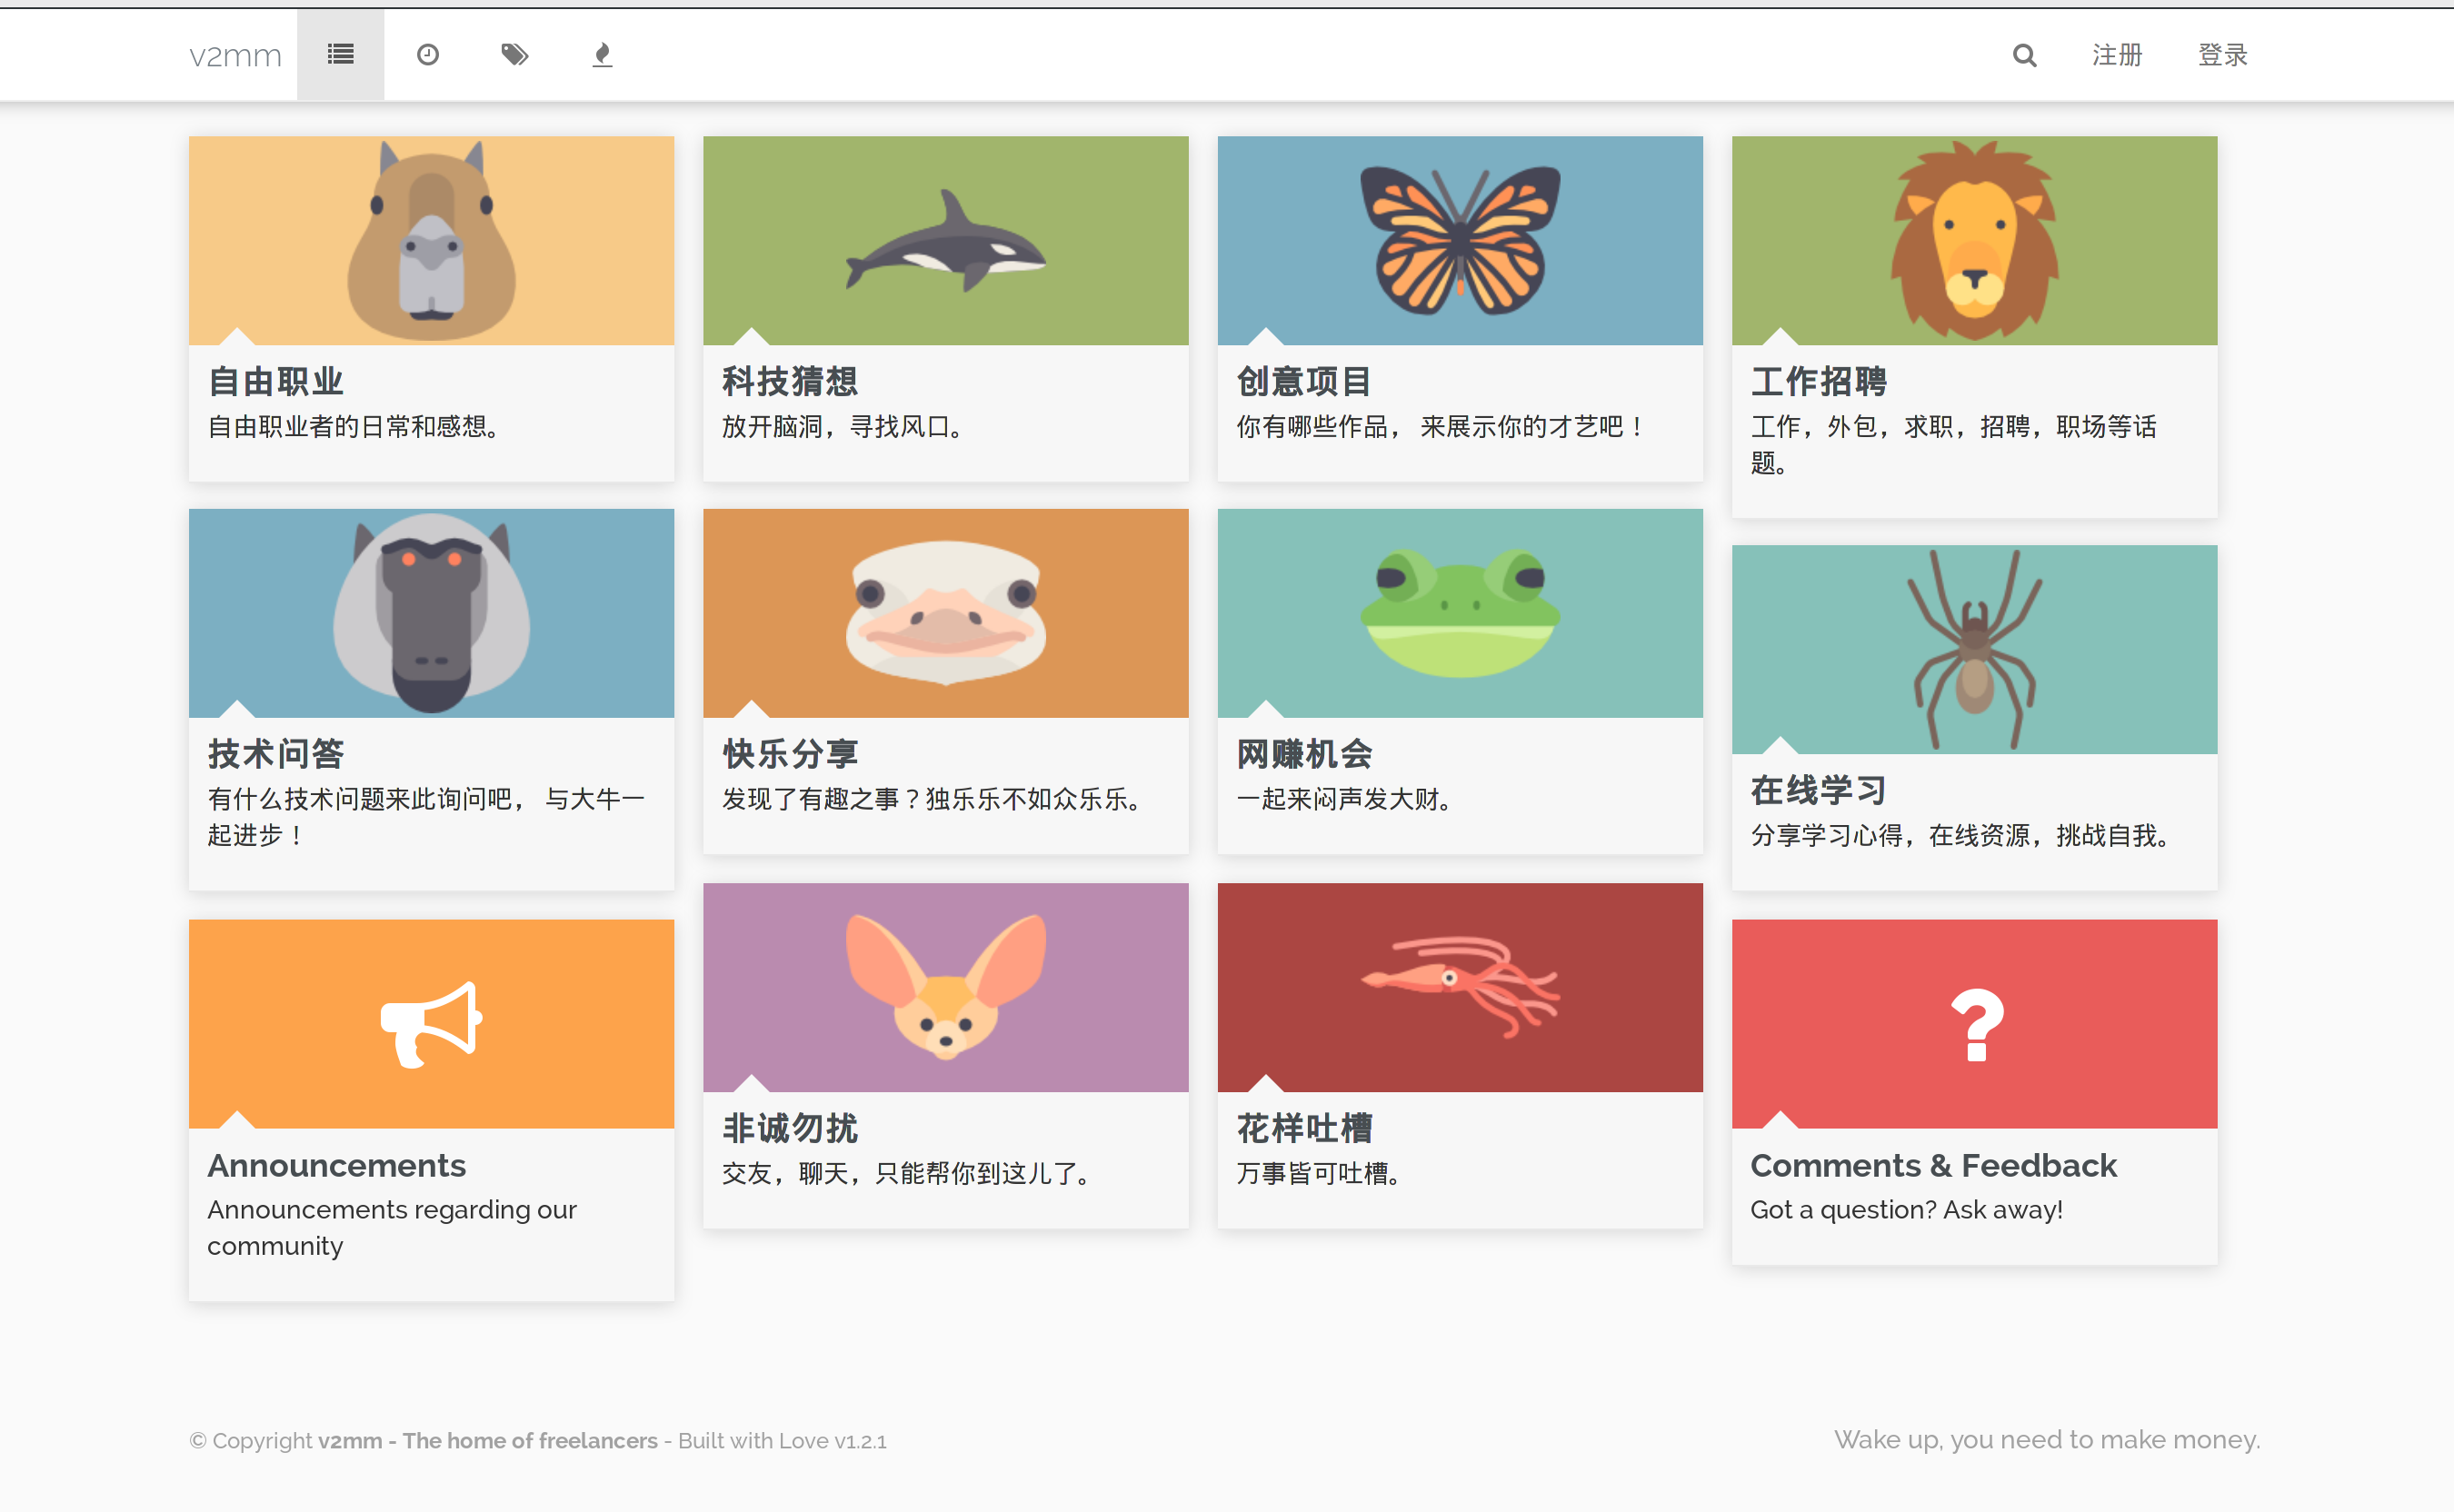Open the 在线学习 category title
2454x1512 pixels.
click(x=1818, y=791)
